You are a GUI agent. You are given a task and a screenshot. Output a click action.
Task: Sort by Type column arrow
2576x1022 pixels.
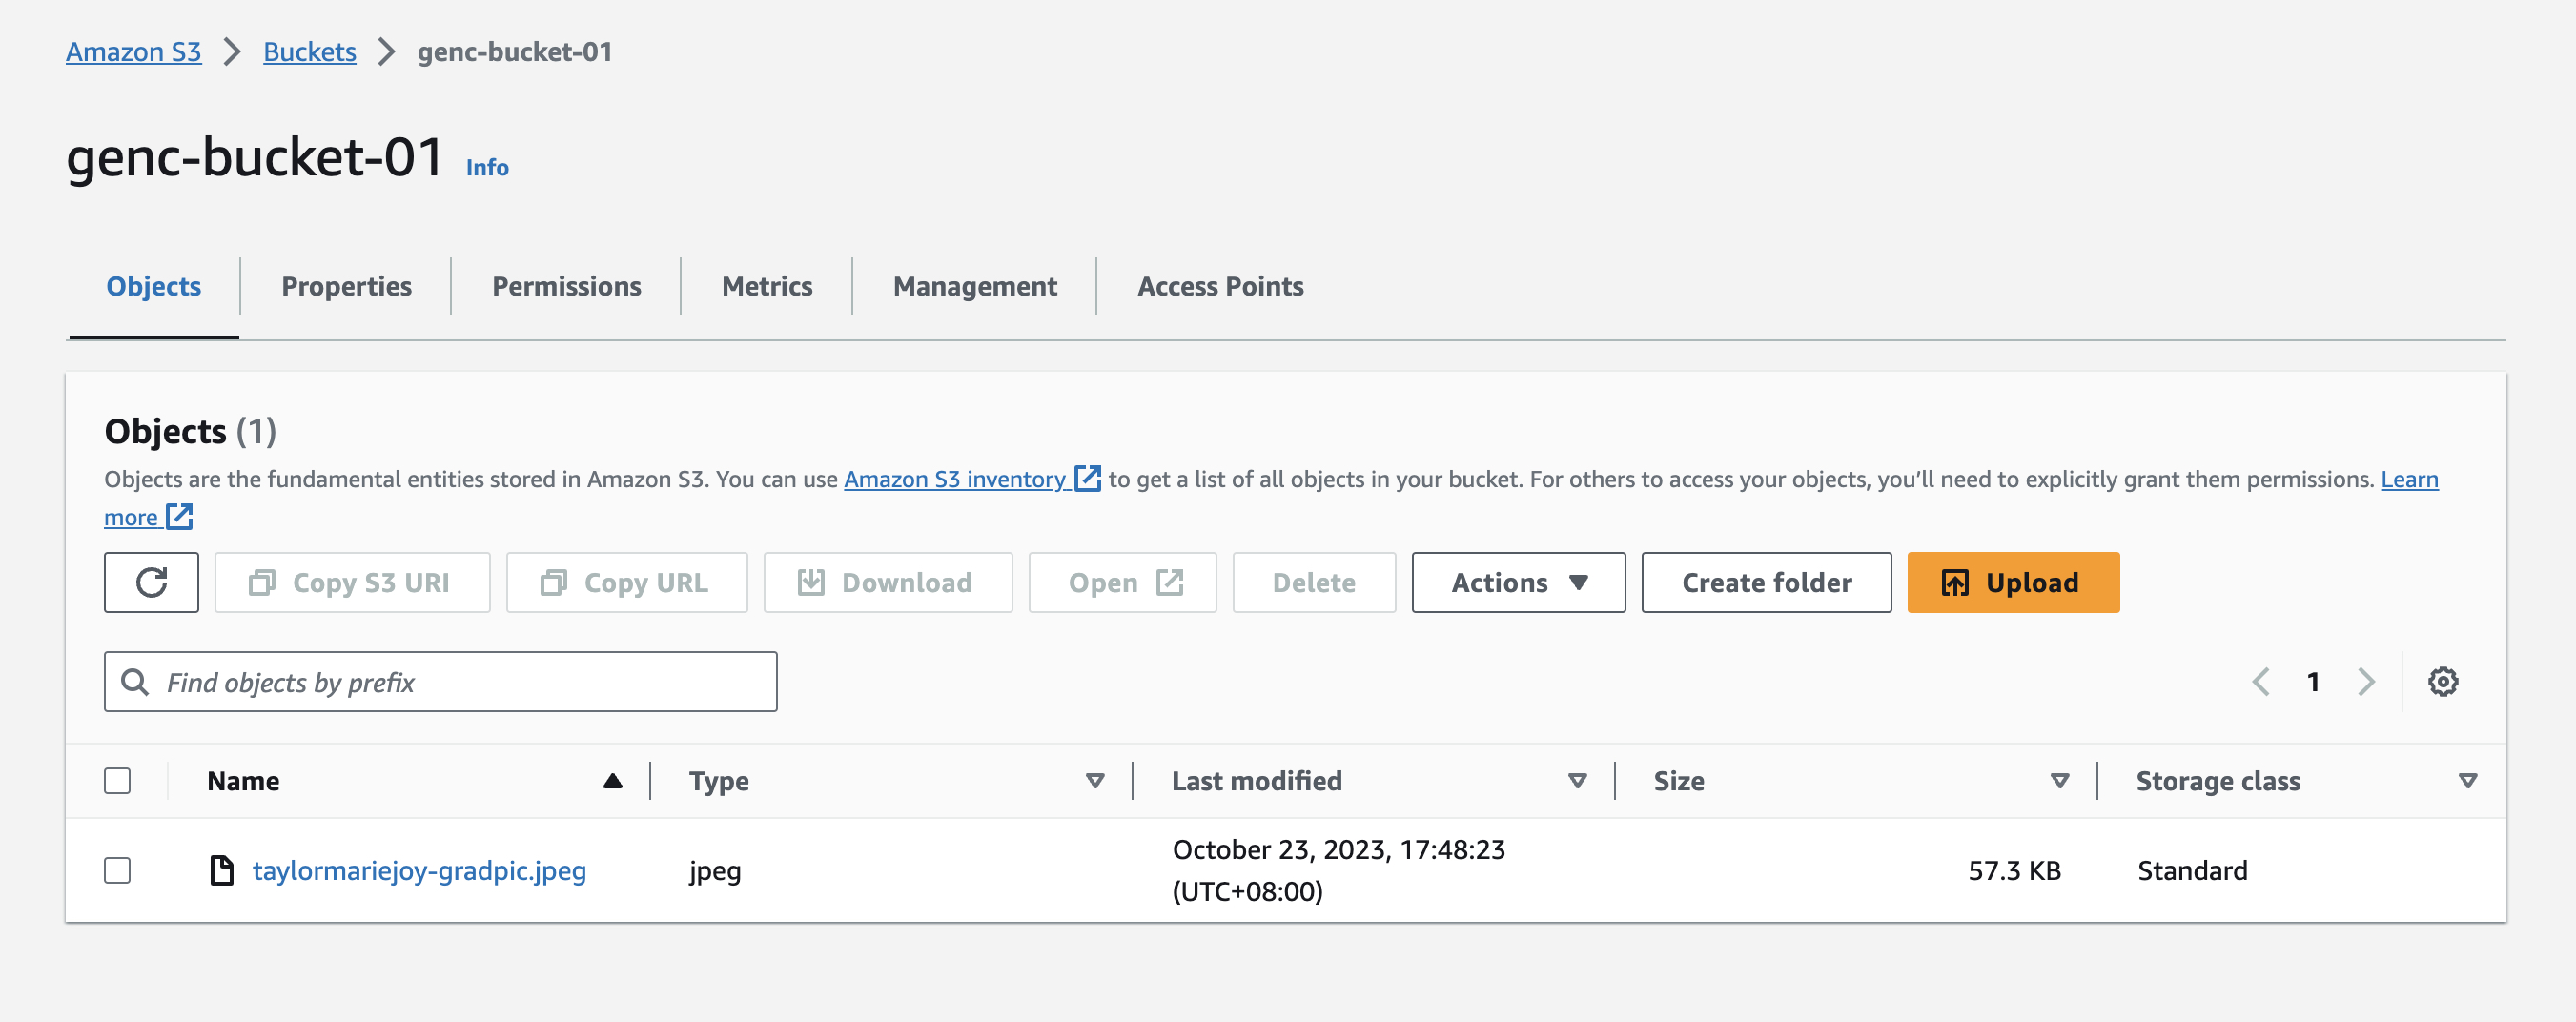[x=1095, y=780]
